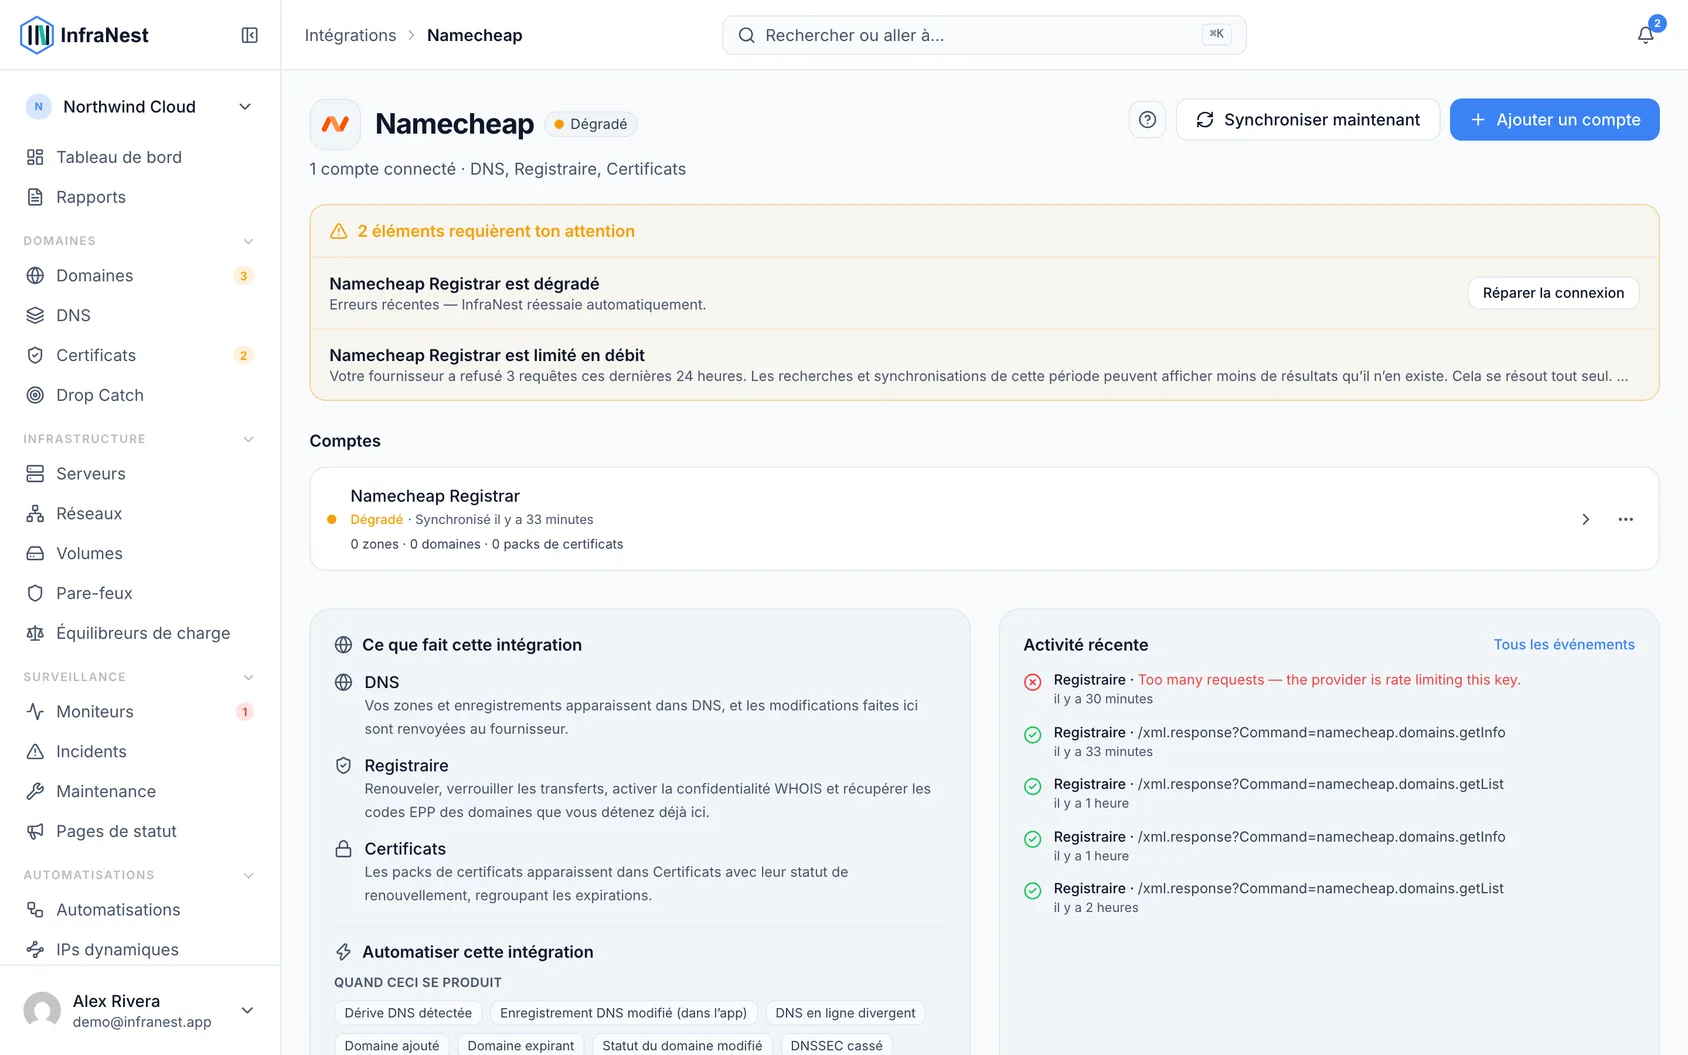The height and width of the screenshot is (1055, 1688).
Task: Click the Rapports document icon
Action: tap(35, 197)
